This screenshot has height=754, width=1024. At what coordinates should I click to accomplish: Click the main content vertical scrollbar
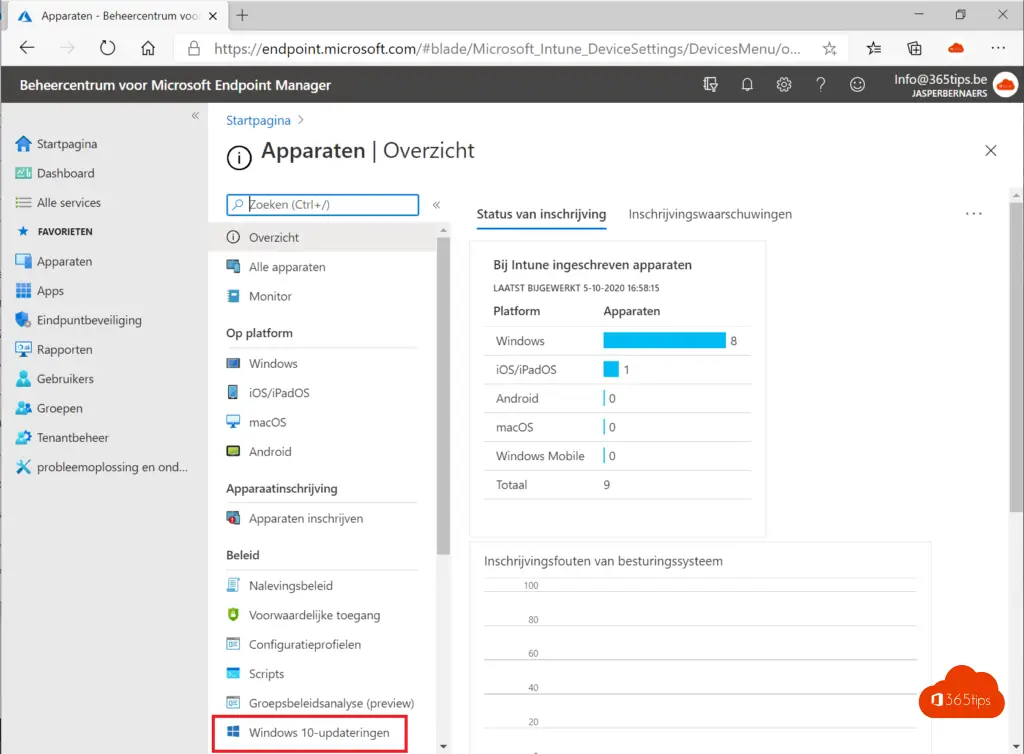(x=1016, y=356)
